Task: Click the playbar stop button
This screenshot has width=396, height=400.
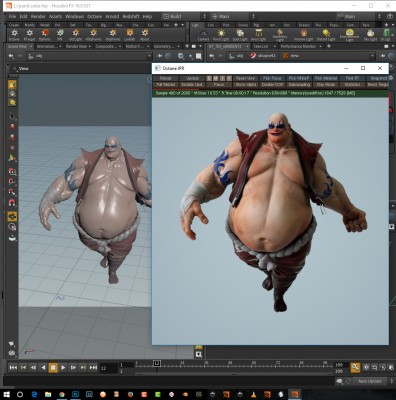Action: coord(53,368)
